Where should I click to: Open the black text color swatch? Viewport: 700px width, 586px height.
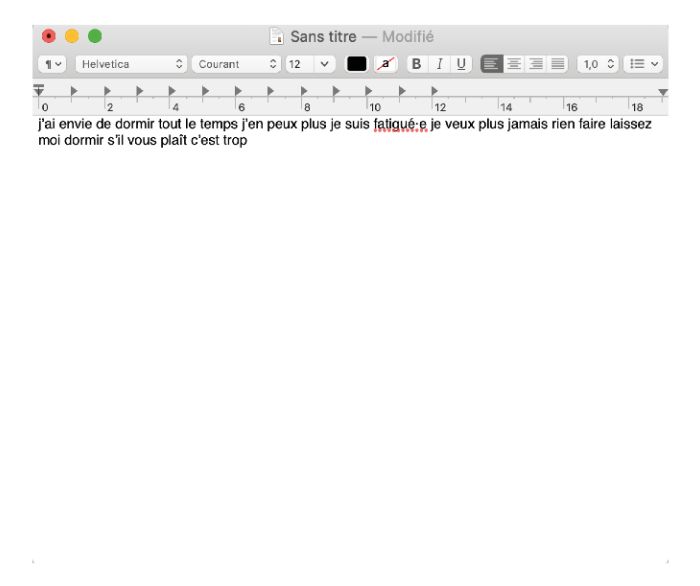(x=357, y=64)
